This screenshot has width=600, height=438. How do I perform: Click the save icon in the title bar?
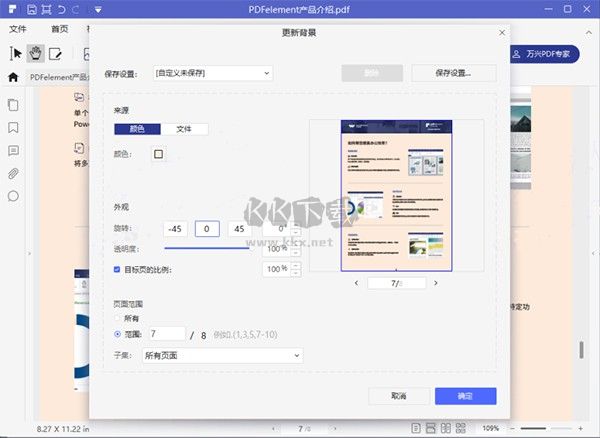(32, 9)
